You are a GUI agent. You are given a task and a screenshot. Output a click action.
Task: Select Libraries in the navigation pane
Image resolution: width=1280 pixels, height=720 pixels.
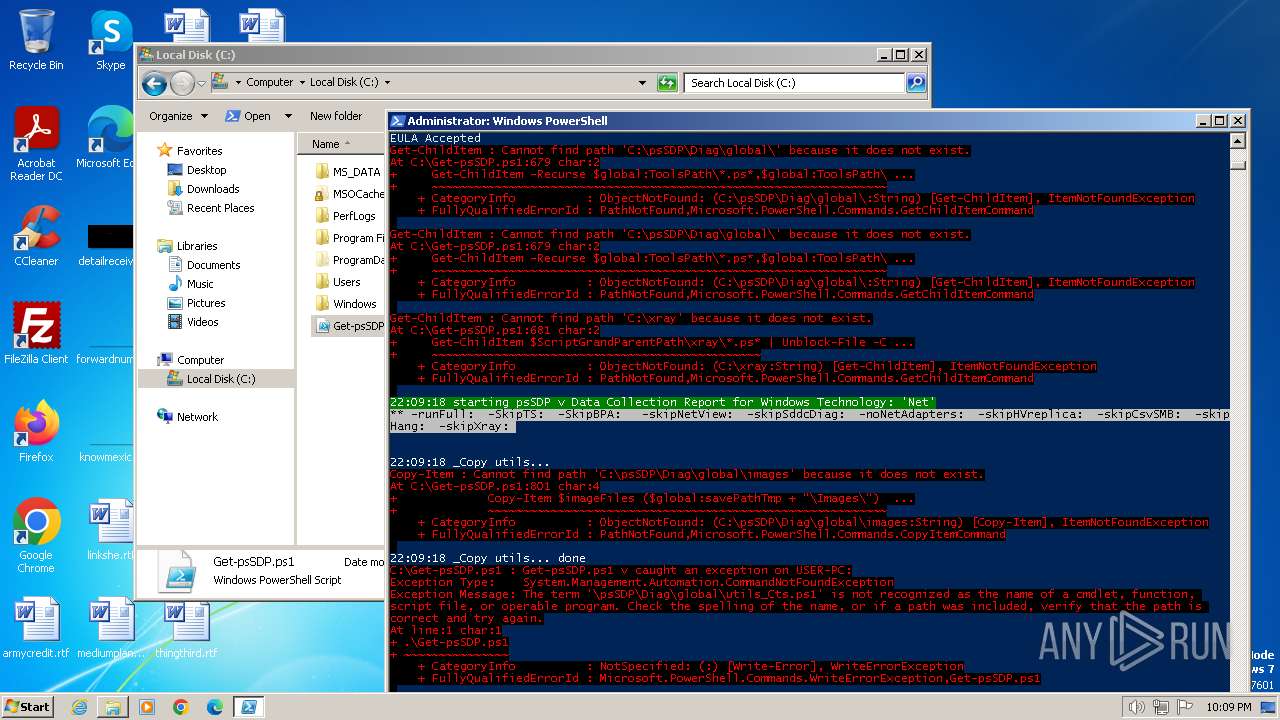click(197, 246)
